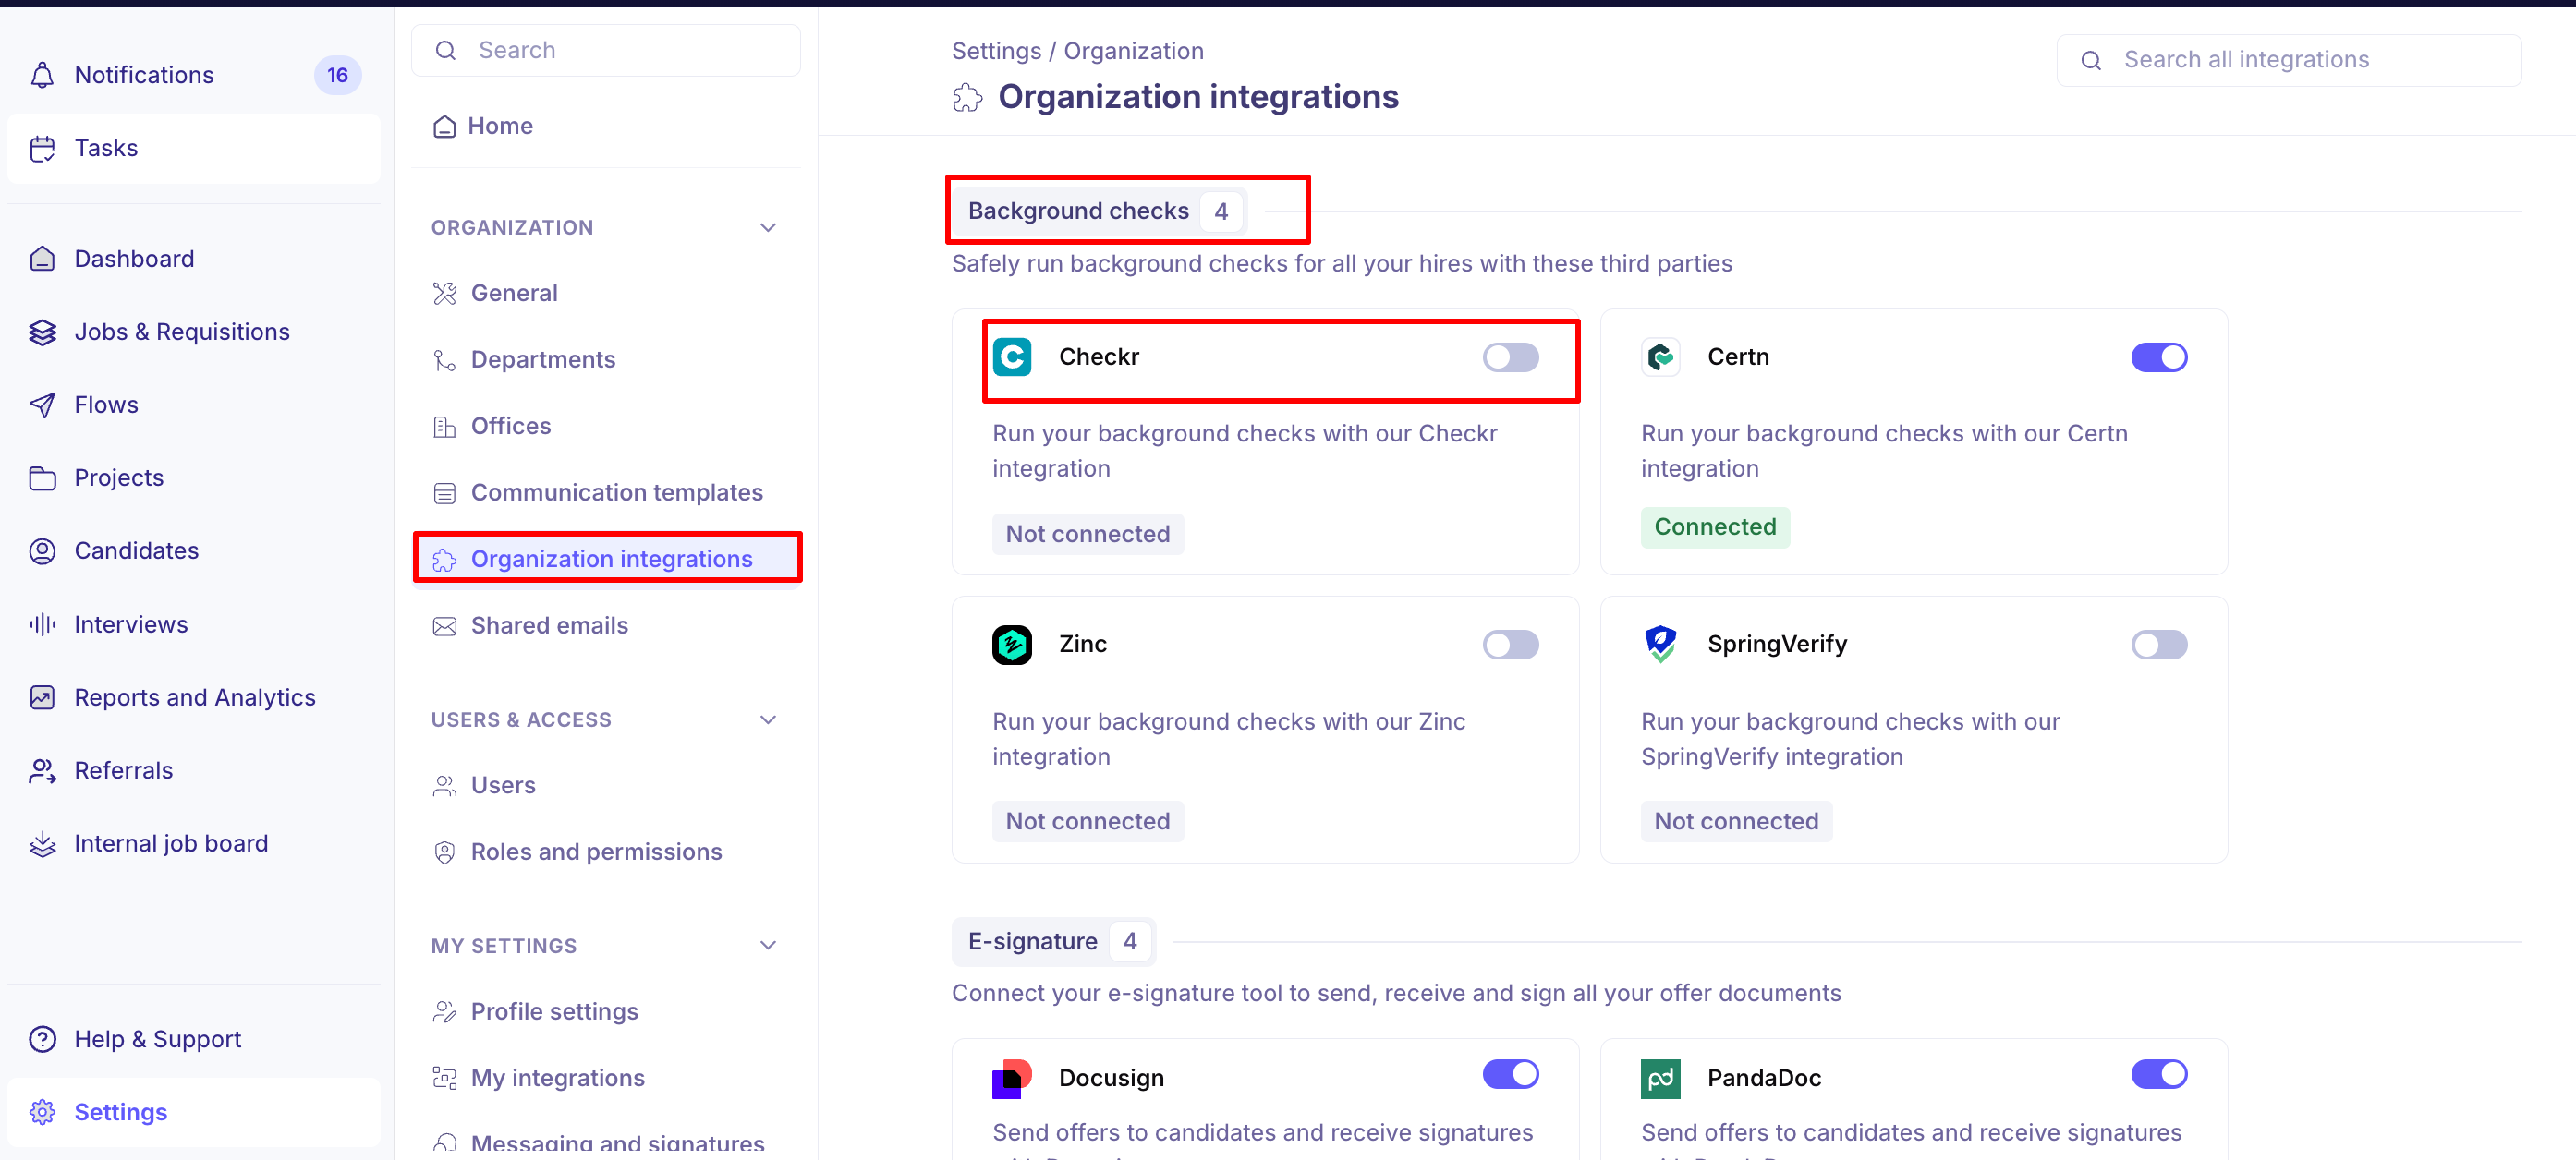The image size is (2576, 1160).
Task: Click the settings Search input field
Action: pyautogui.click(x=606, y=50)
